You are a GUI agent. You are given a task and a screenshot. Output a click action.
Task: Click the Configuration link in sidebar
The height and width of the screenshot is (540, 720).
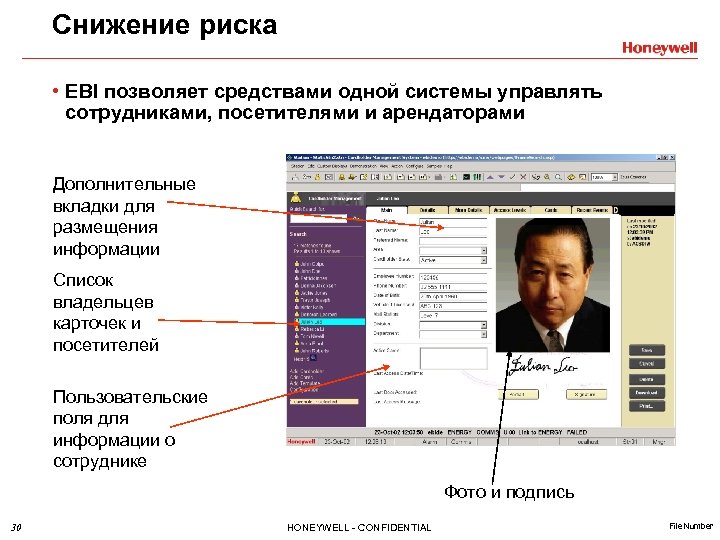coord(304,389)
